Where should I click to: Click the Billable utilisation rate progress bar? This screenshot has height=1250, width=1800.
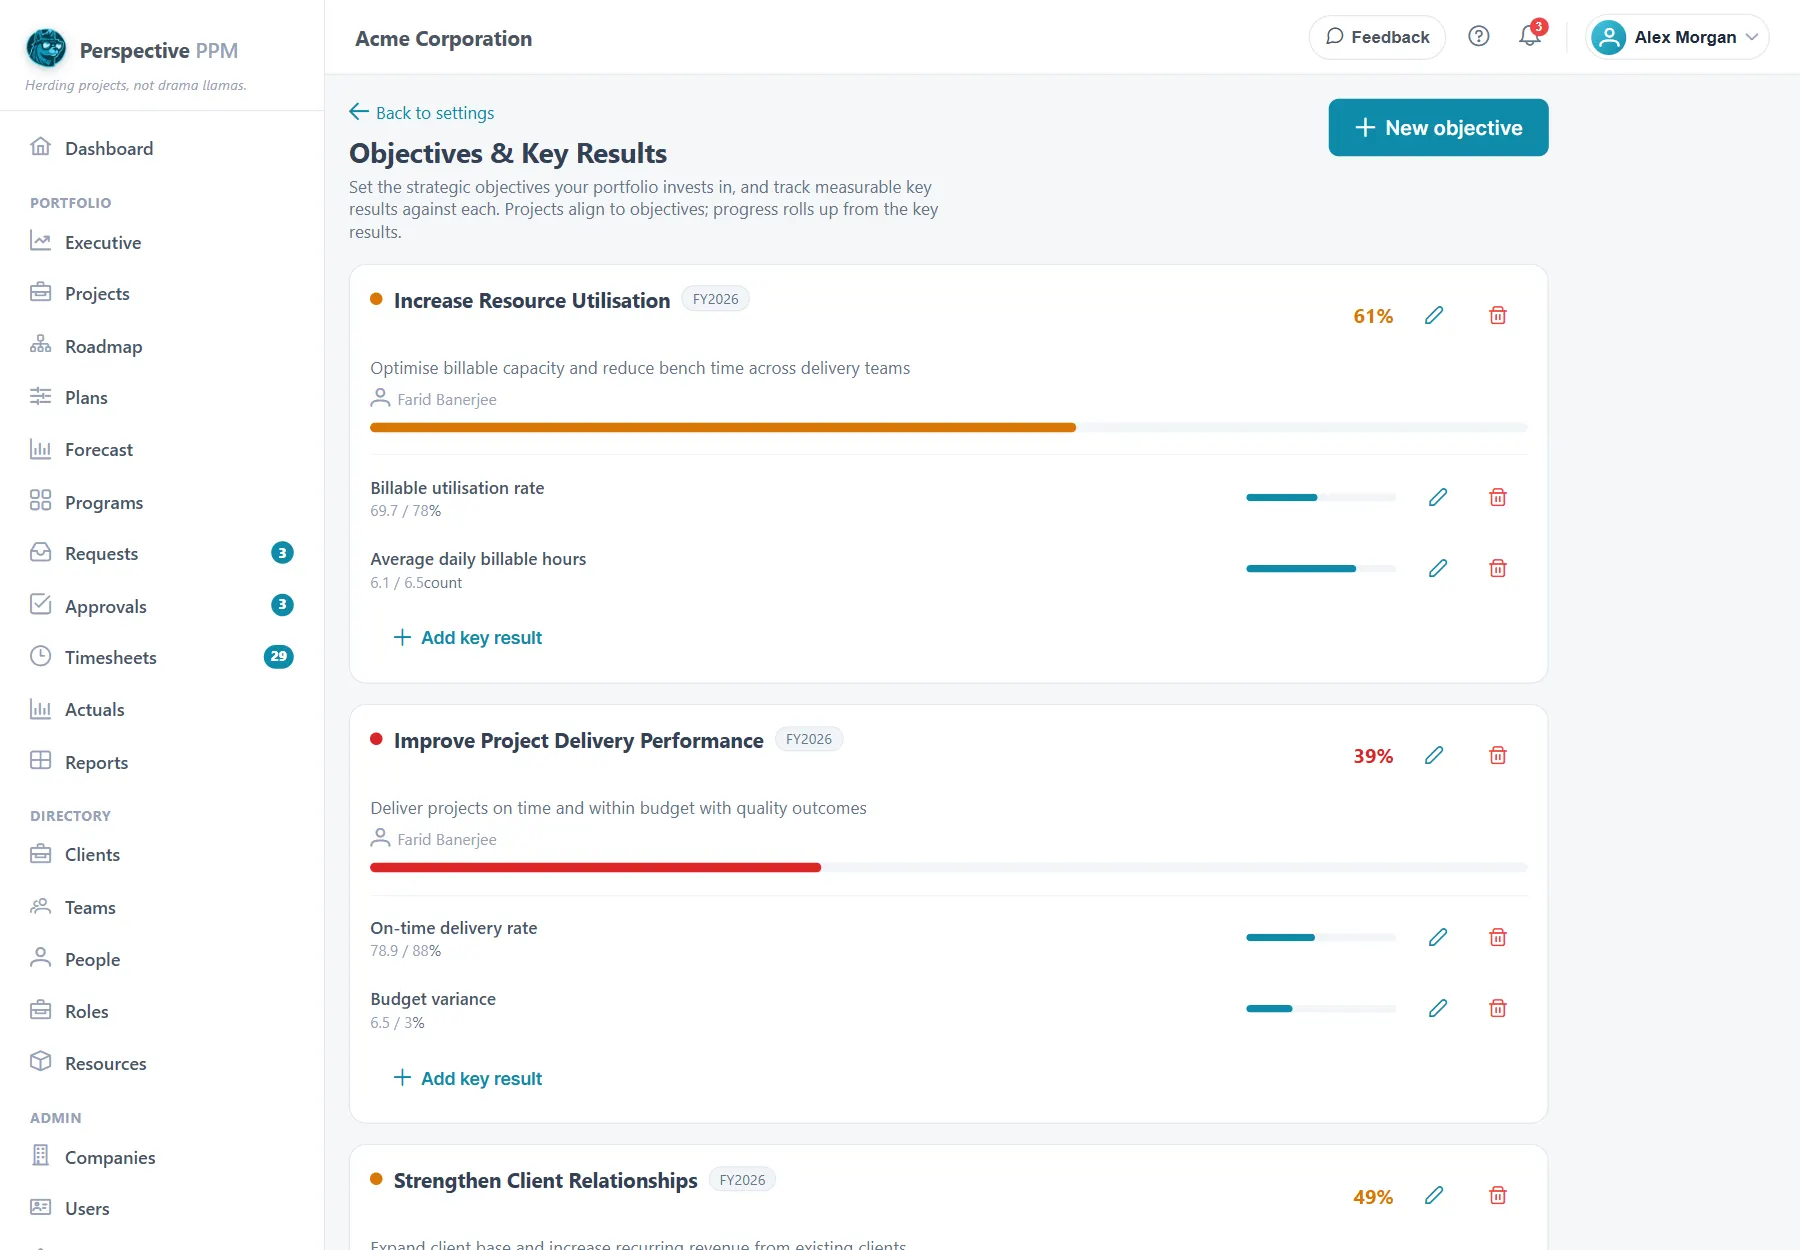(x=1321, y=497)
